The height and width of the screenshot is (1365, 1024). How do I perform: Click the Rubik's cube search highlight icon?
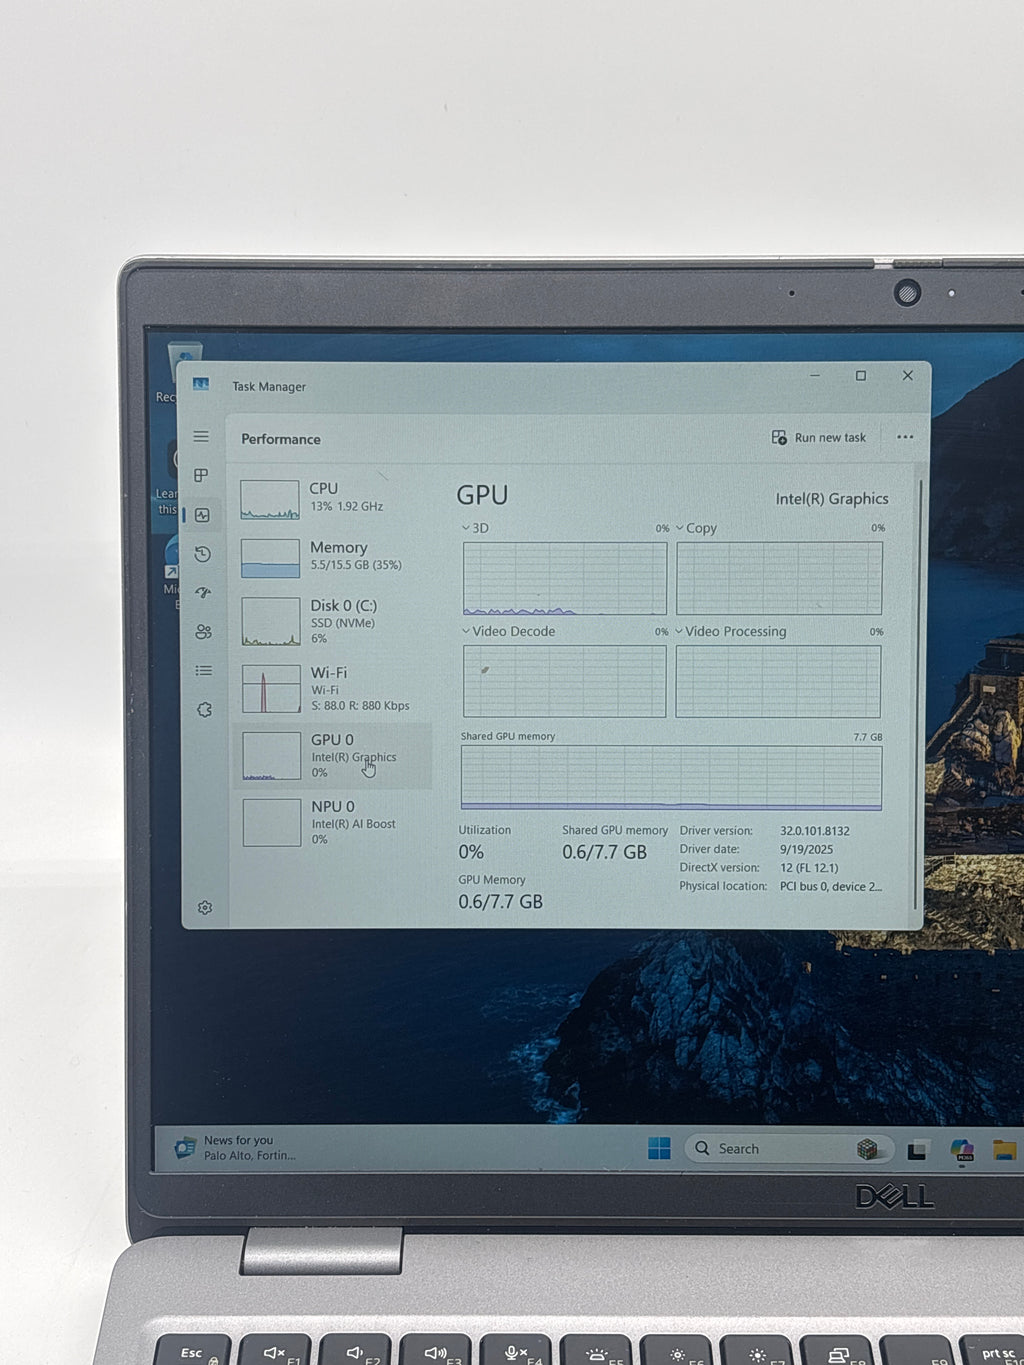[867, 1149]
